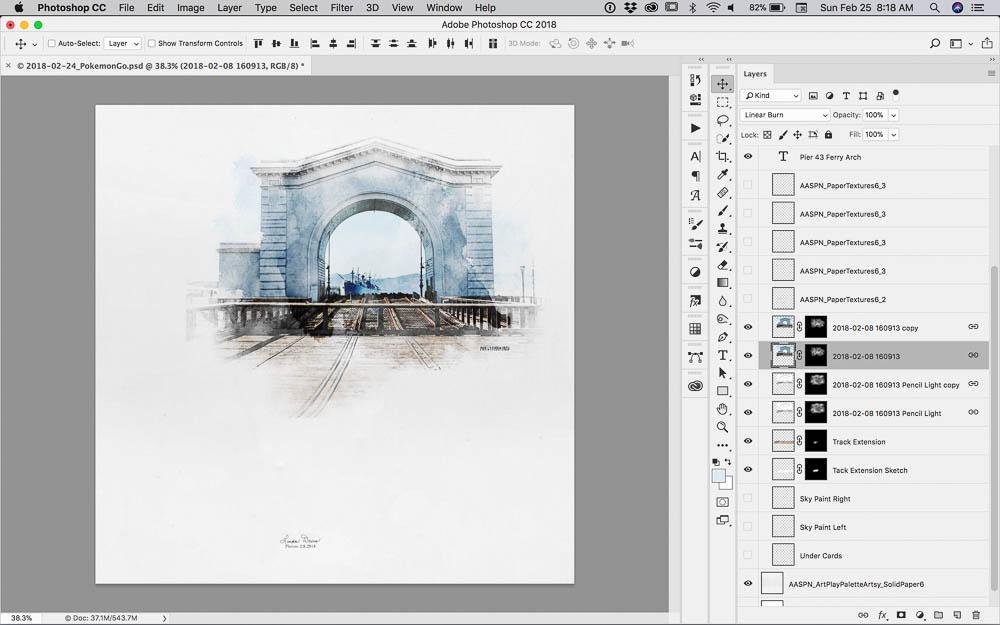Expand the status bar info arrow

[165, 618]
